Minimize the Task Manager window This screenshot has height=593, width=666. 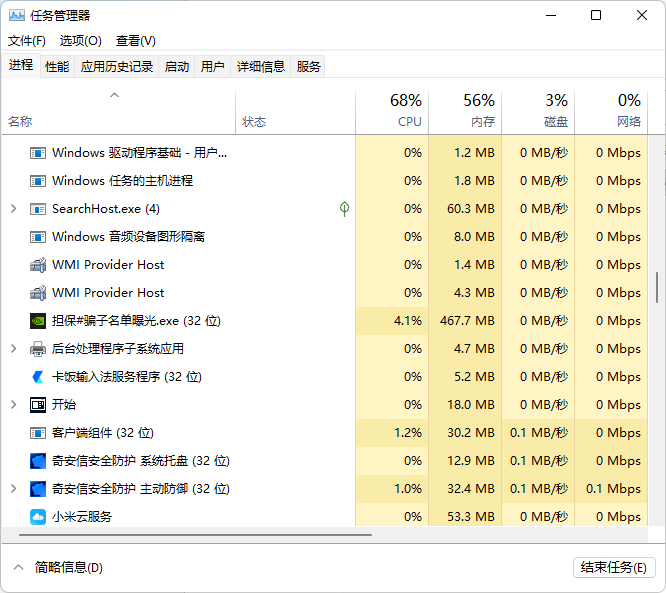click(x=551, y=16)
